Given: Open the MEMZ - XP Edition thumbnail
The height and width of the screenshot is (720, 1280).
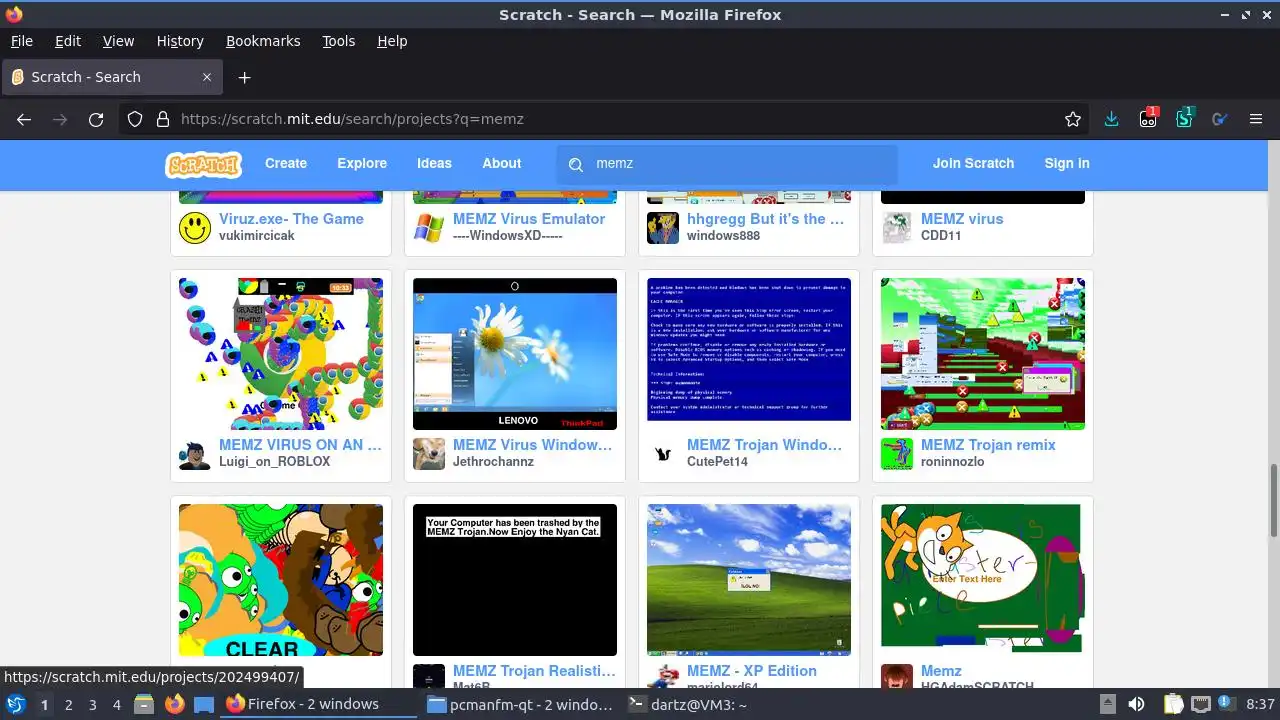Looking at the screenshot, I should pyautogui.click(x=749, y=580).
